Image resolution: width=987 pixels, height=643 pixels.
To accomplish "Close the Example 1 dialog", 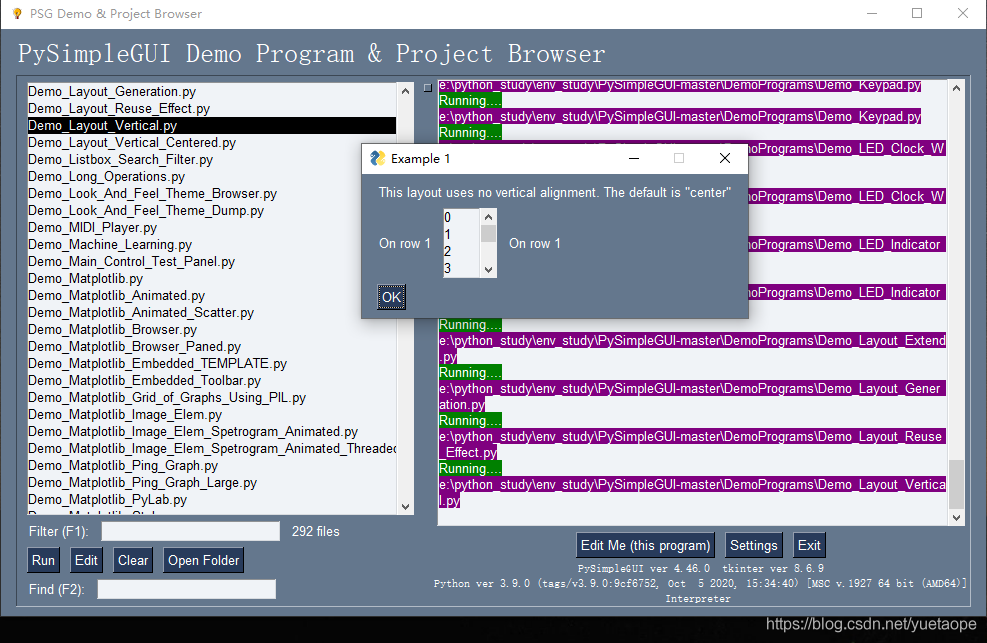I will [x=725, y=159].
